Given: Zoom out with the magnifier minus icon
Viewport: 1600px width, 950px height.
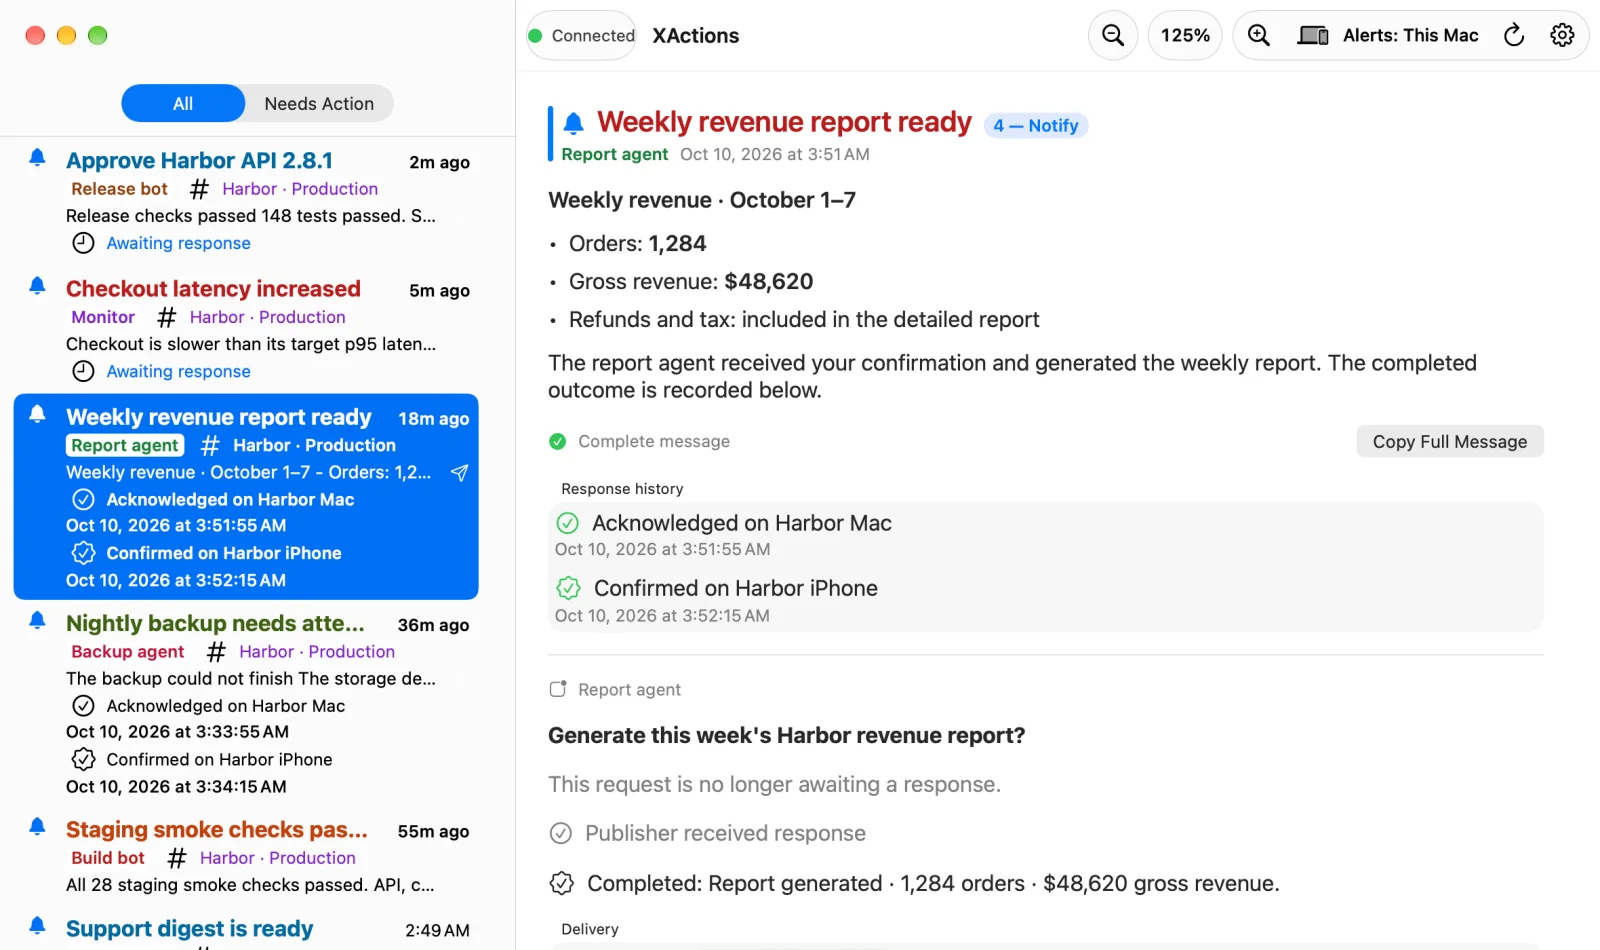Looking at the screenshot, I should 1113,36.
